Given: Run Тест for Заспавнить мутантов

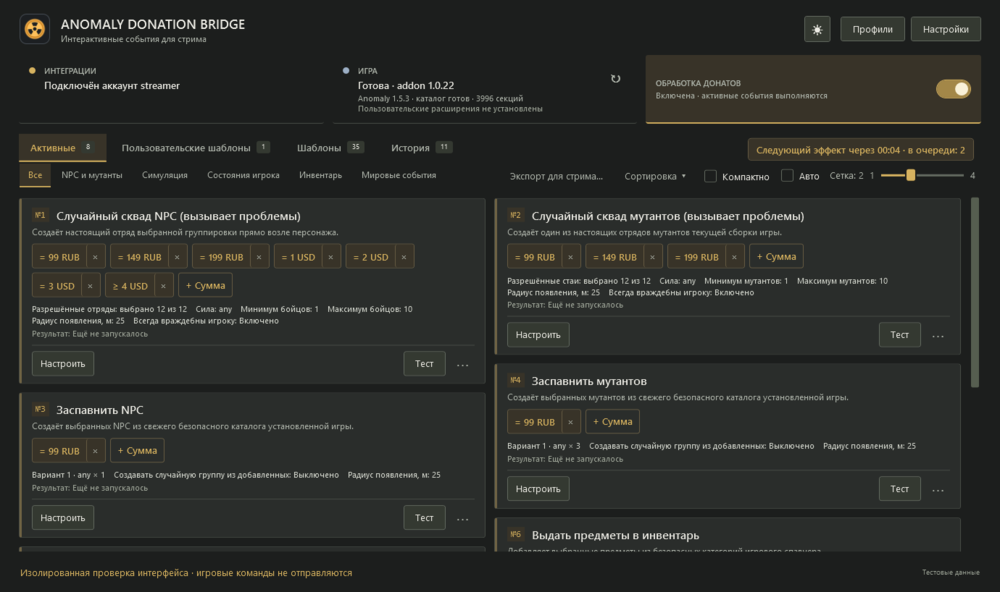Looking at the screenshot, I should [x=899, y=489].
